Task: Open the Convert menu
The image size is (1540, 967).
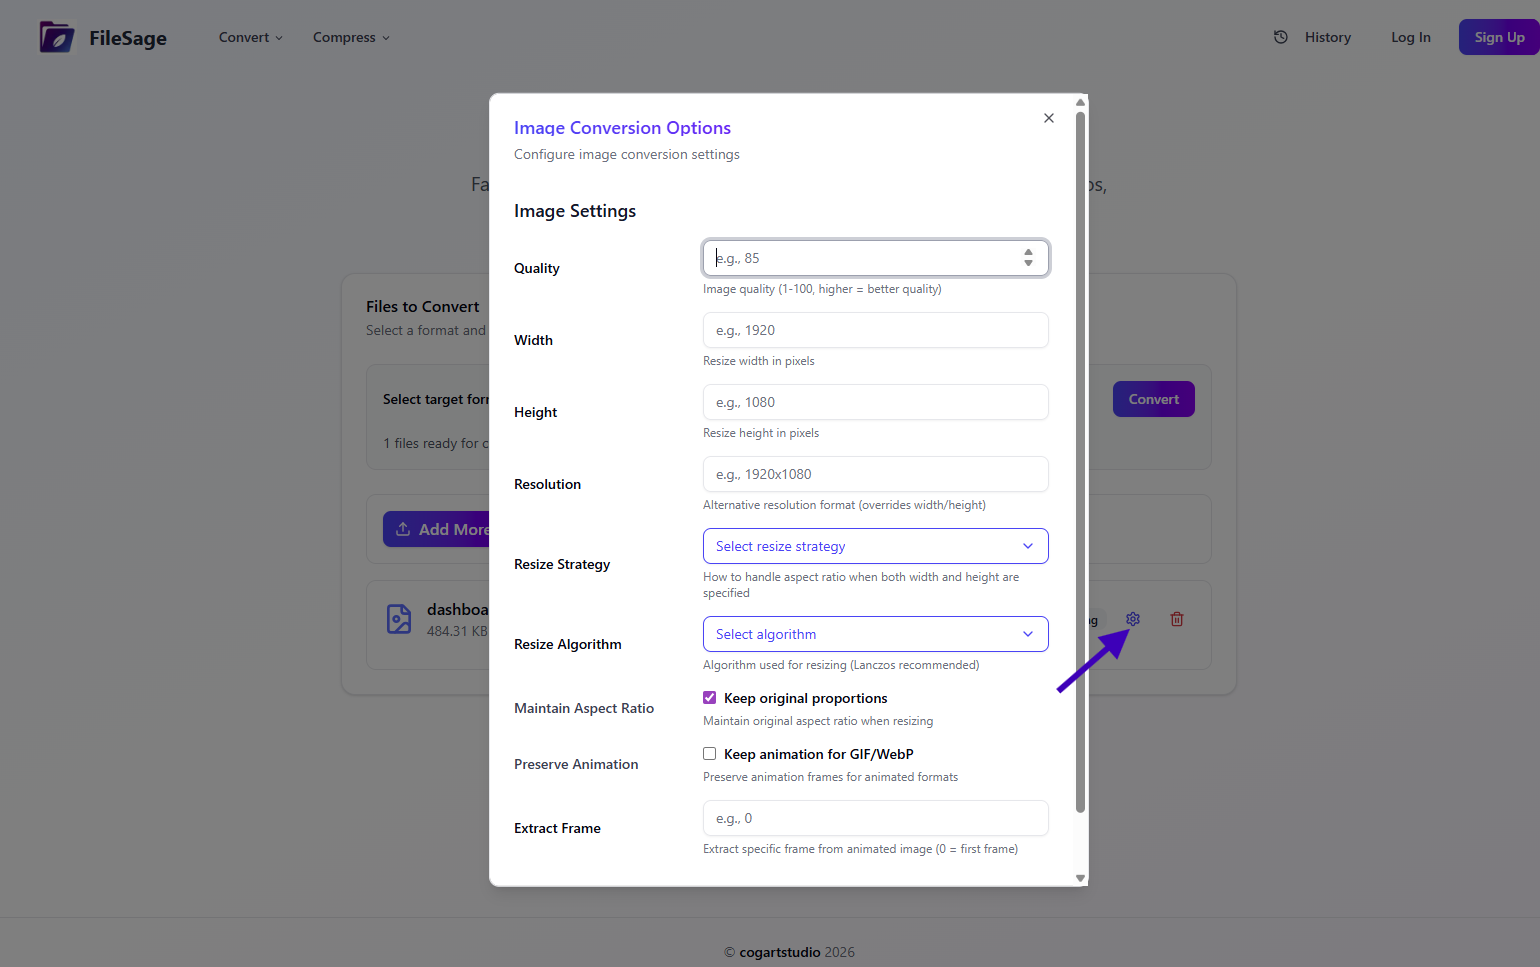Action: [x=243, y=37]
